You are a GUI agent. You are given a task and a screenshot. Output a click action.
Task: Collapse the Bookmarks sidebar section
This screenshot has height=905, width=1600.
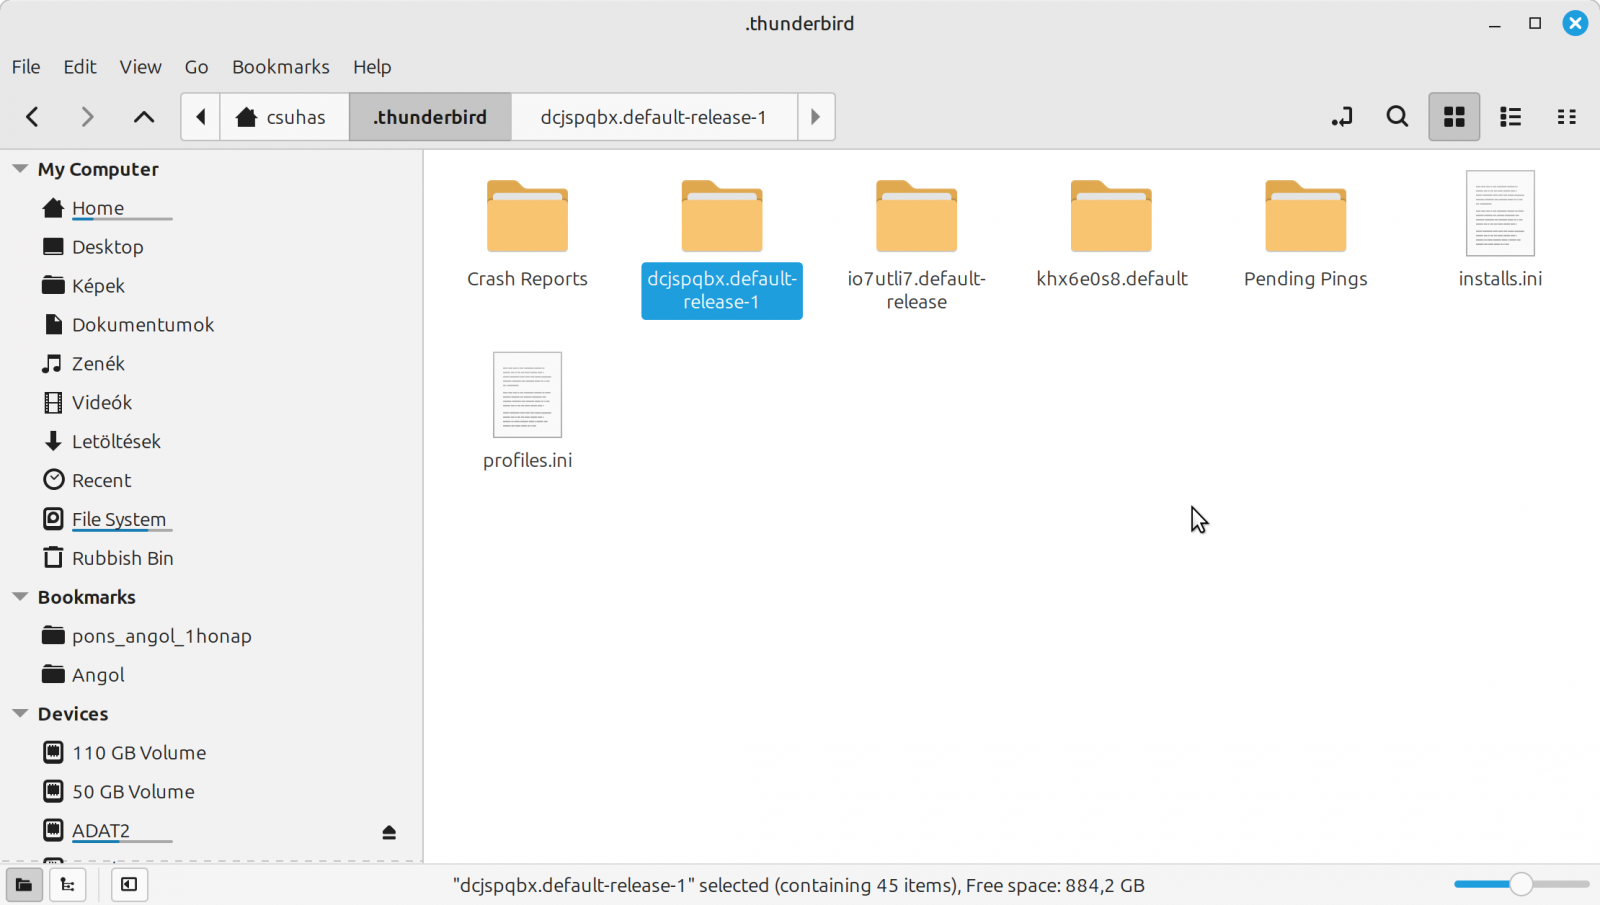coord(20,597)
